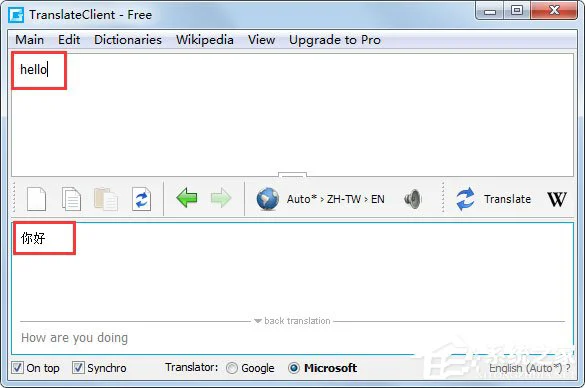Minimize the TranslateClient window
The height and width of the screenshot is (388, 585).
click(x=489, y=11)
